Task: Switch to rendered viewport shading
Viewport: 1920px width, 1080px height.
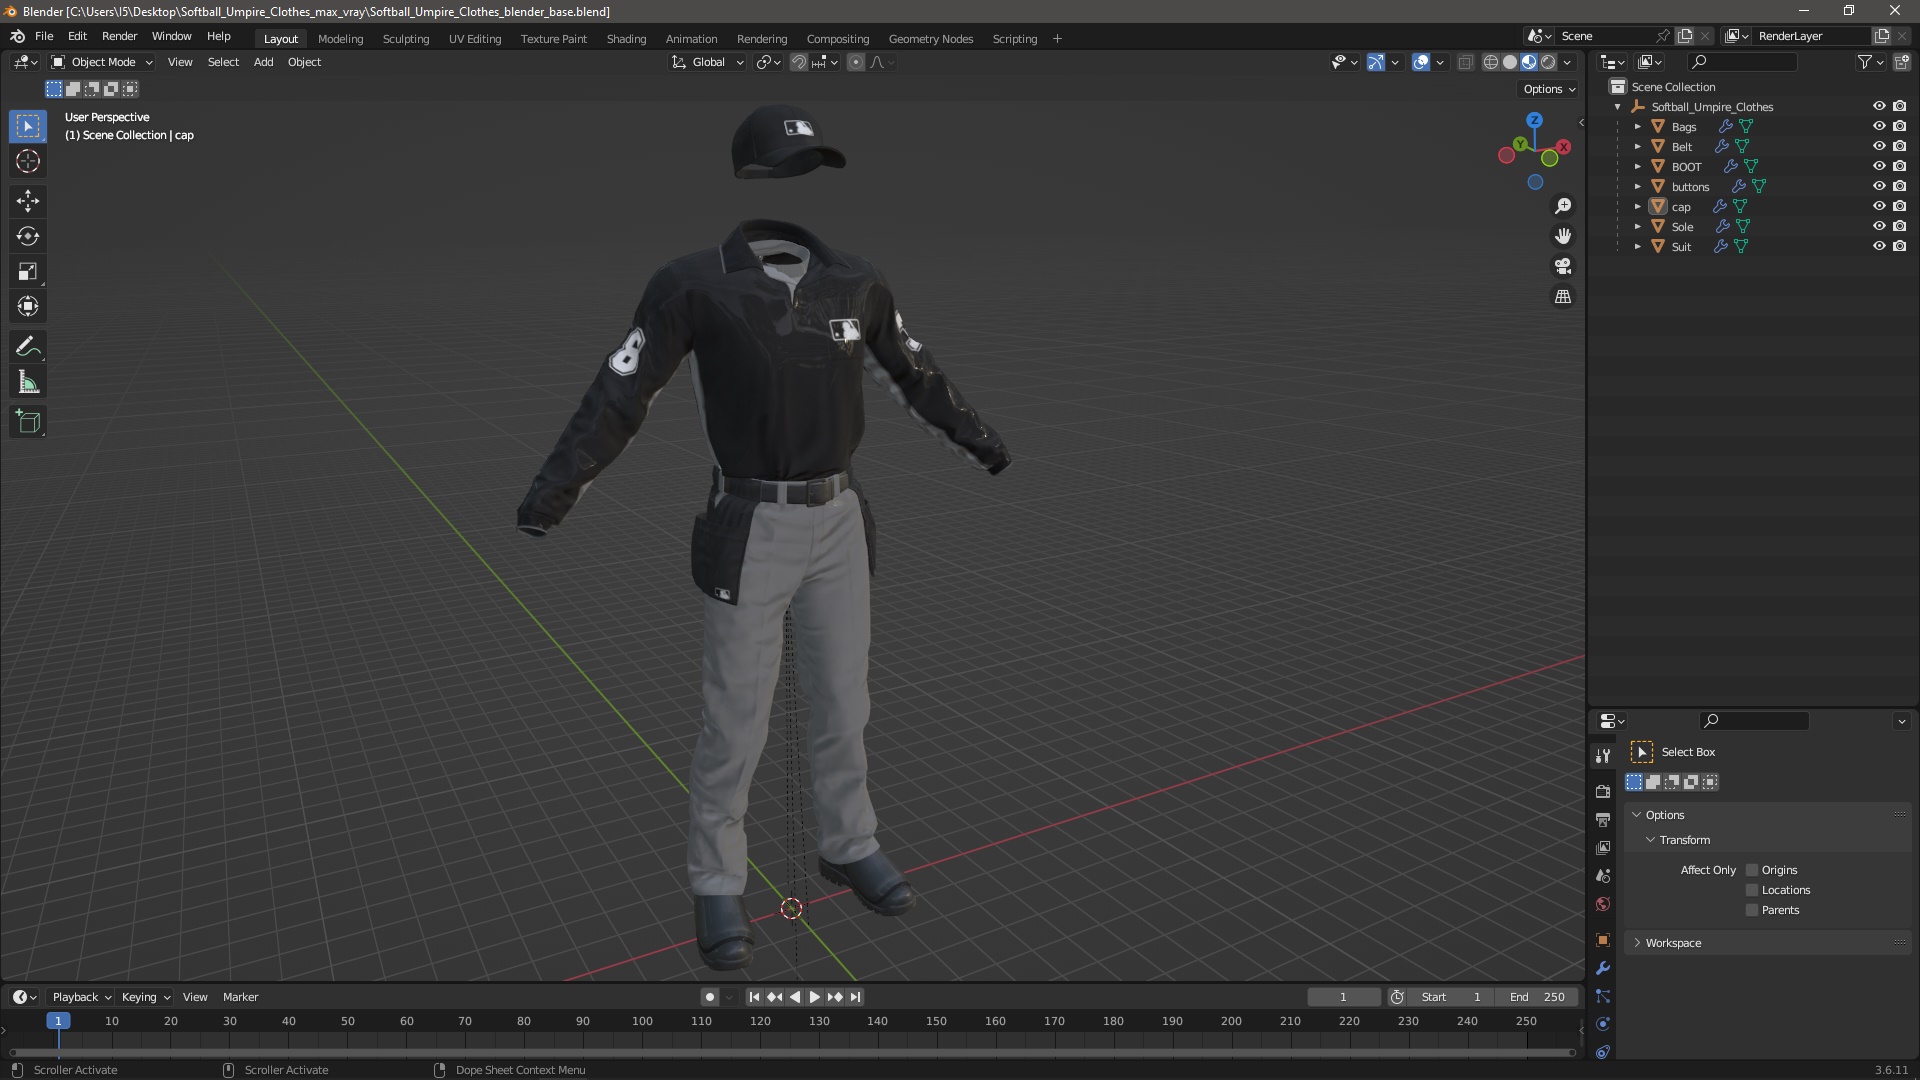Action: click(x=1548, y=62)
